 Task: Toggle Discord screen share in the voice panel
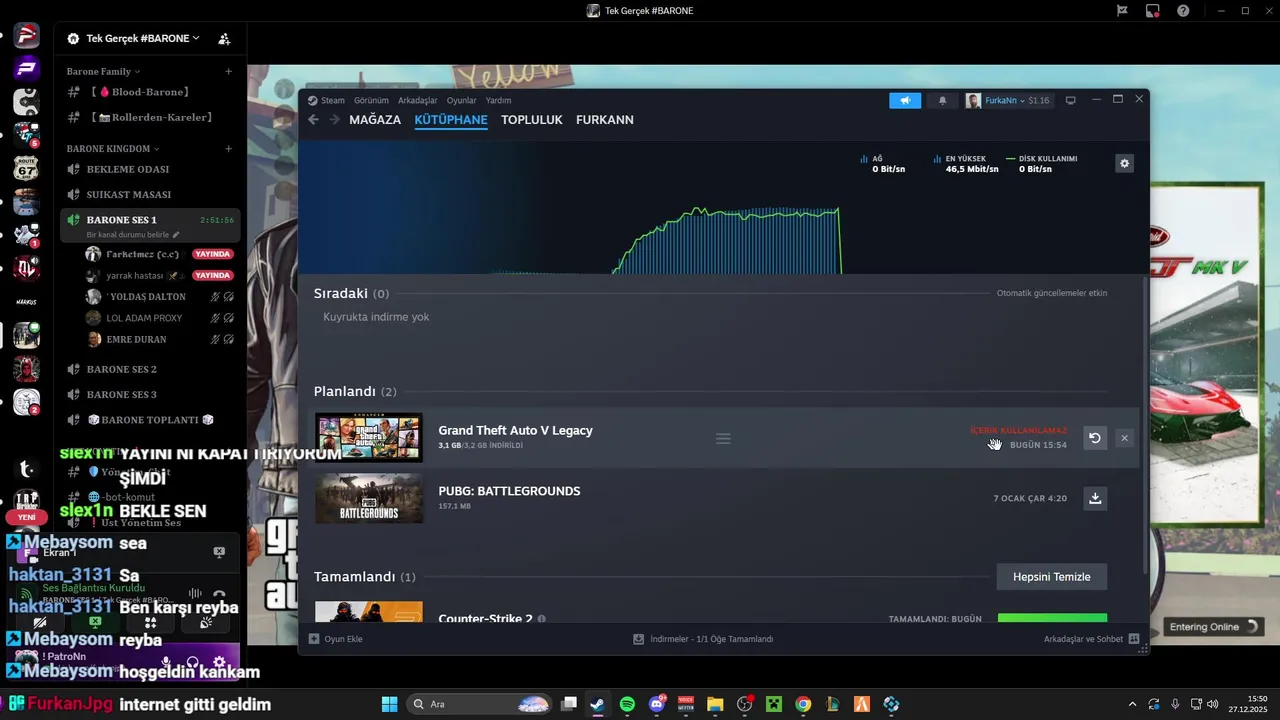(x=95, y=622)
